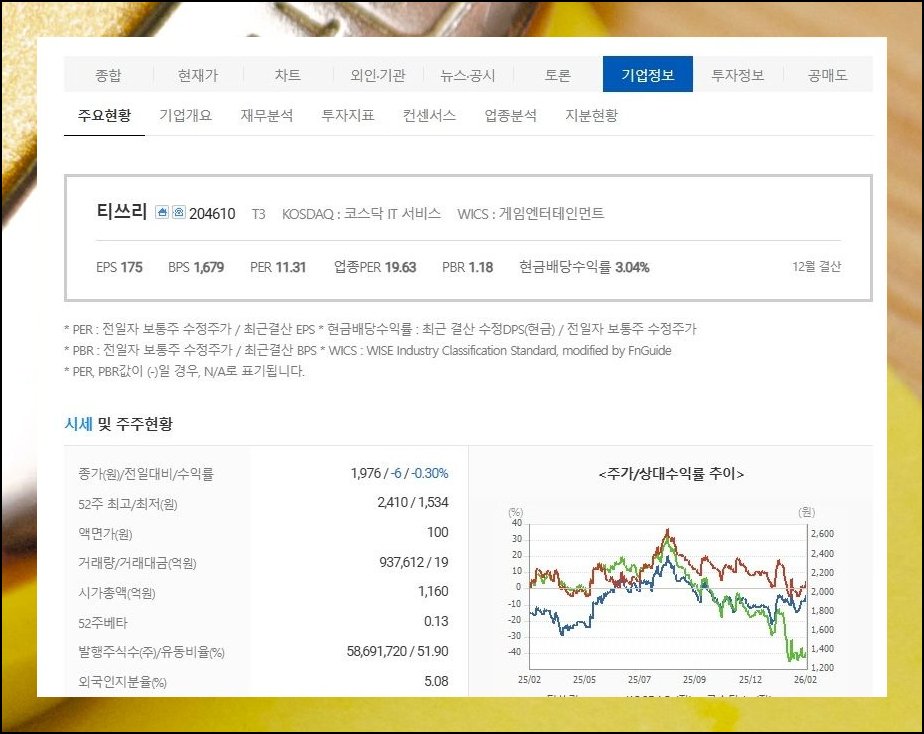Open the 투자지표 sub-tab

click(x=348, y=115)
